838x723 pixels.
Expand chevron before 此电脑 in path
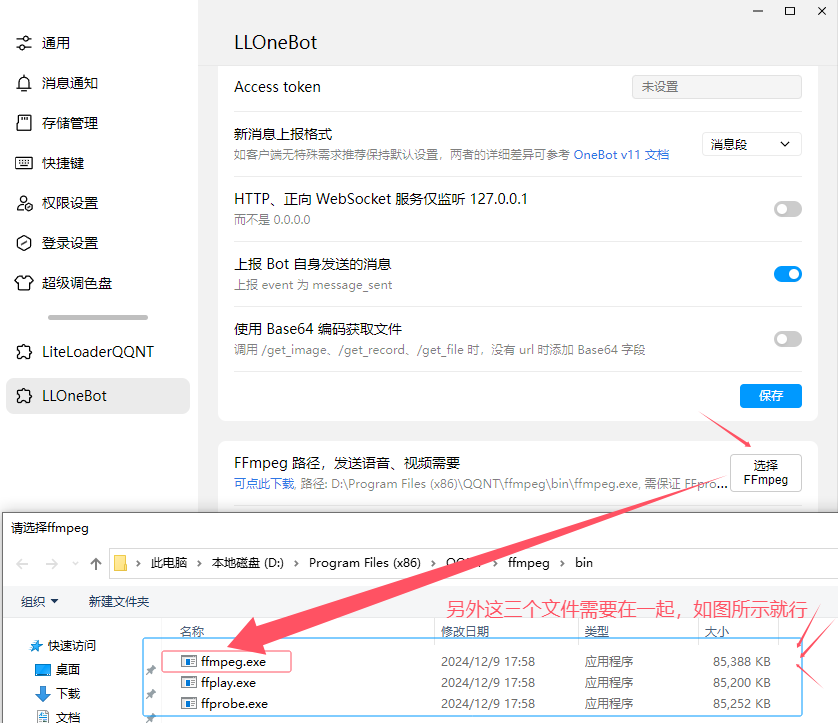pos(138,563)
